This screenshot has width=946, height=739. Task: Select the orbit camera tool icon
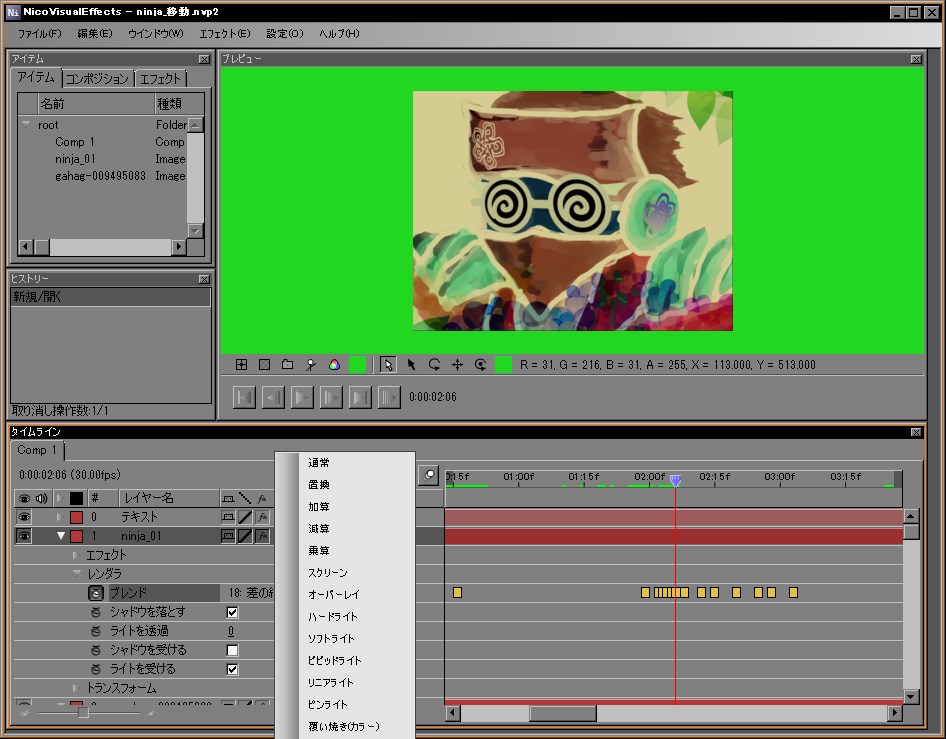point(480,364)
